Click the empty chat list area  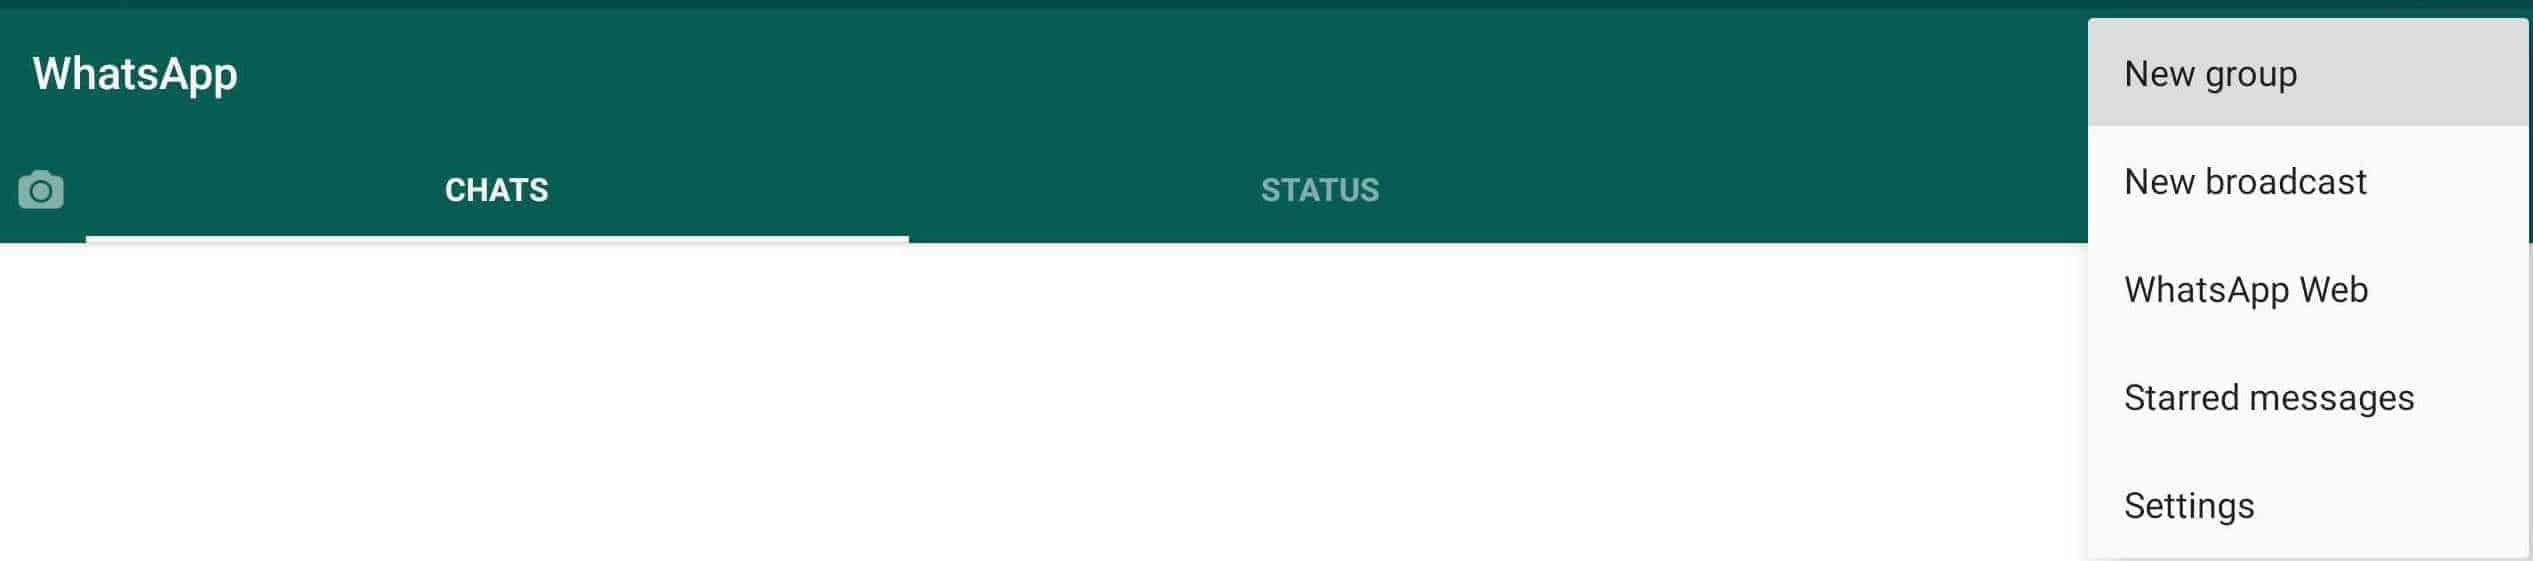[x=1040, y=402]
